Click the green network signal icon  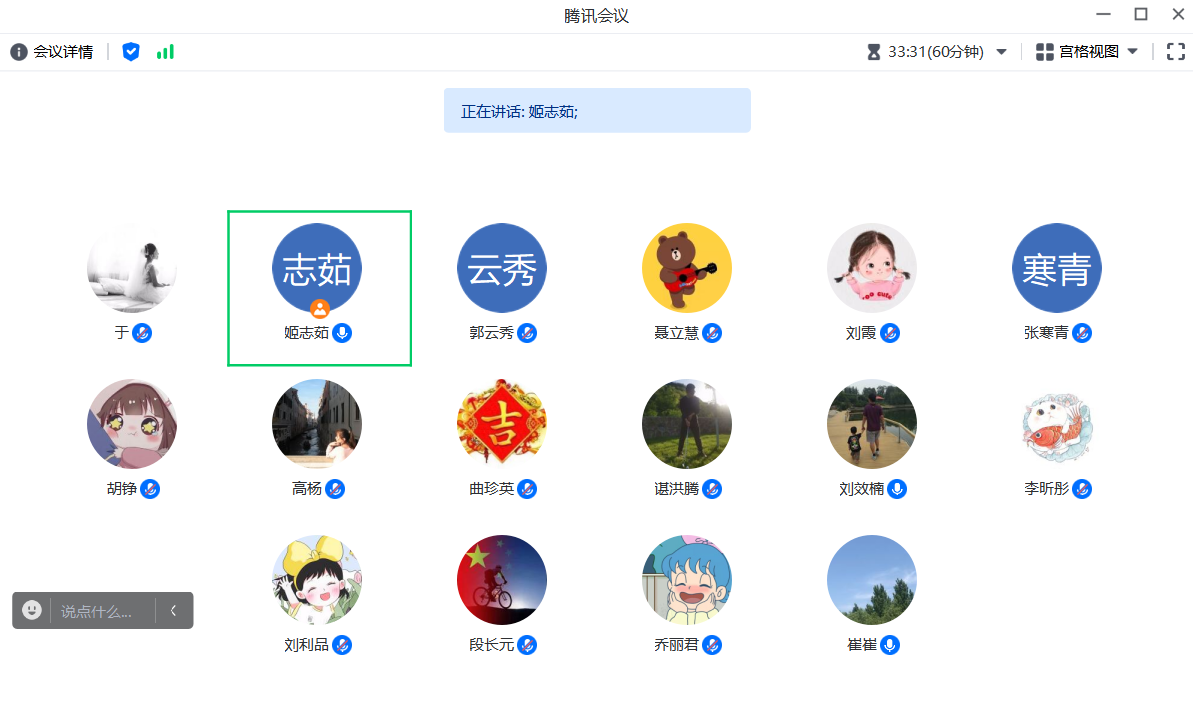click(x=165, y=52)
